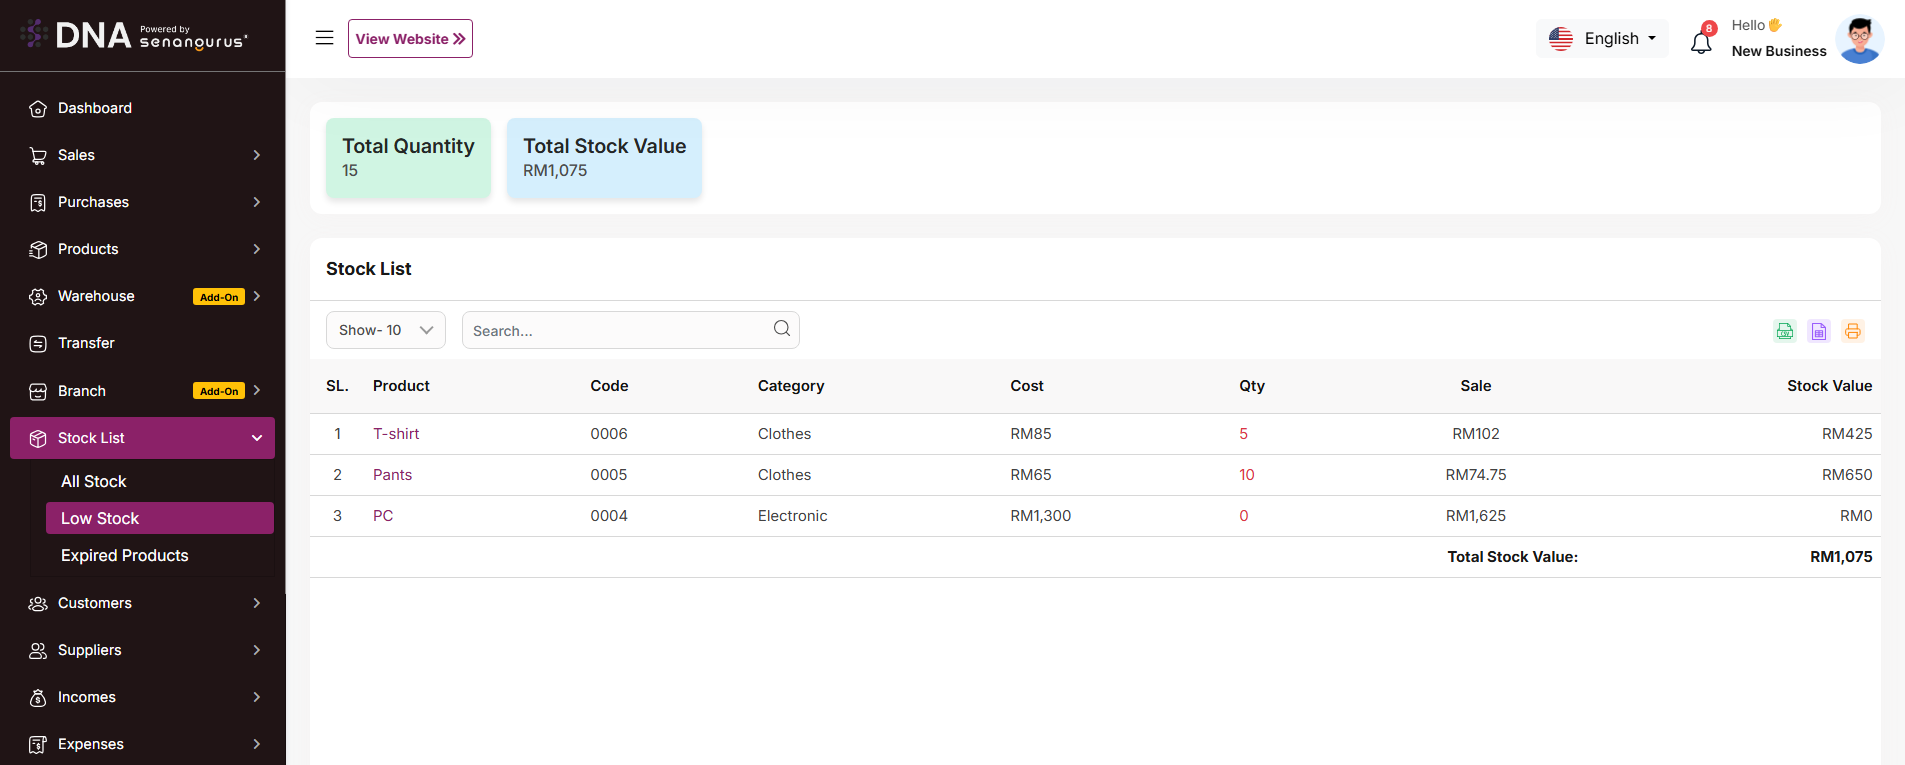
Task: Select All Stock in sidebar
Action: pos(94,481)
